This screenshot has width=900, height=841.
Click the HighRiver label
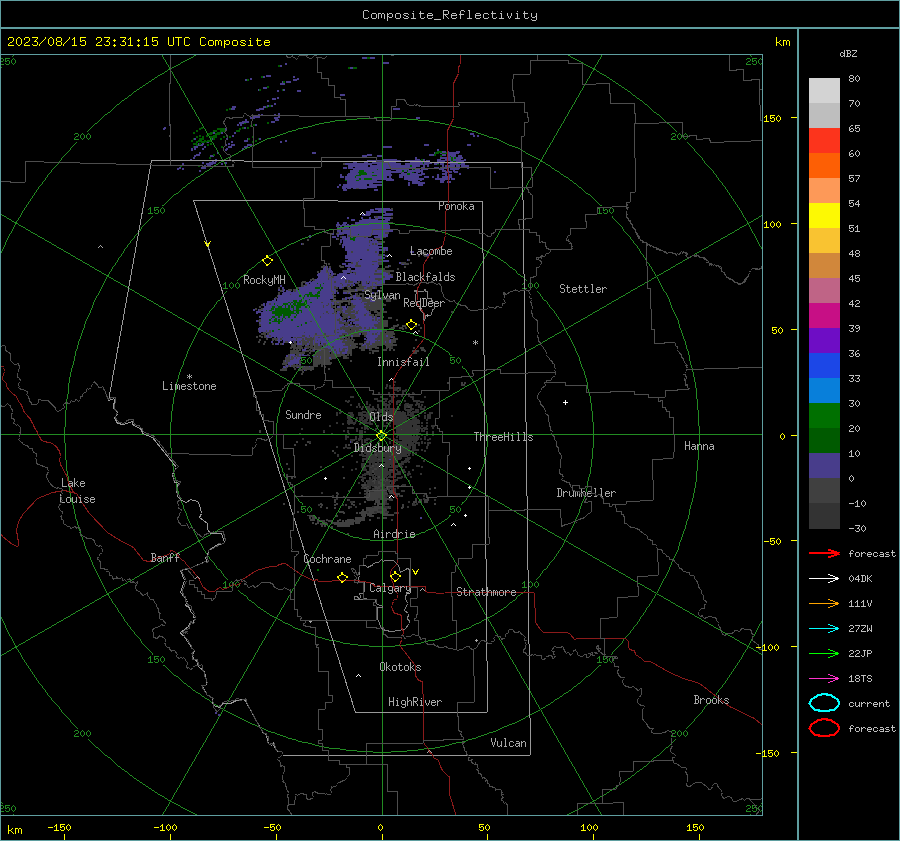click(x=415, y=702)
